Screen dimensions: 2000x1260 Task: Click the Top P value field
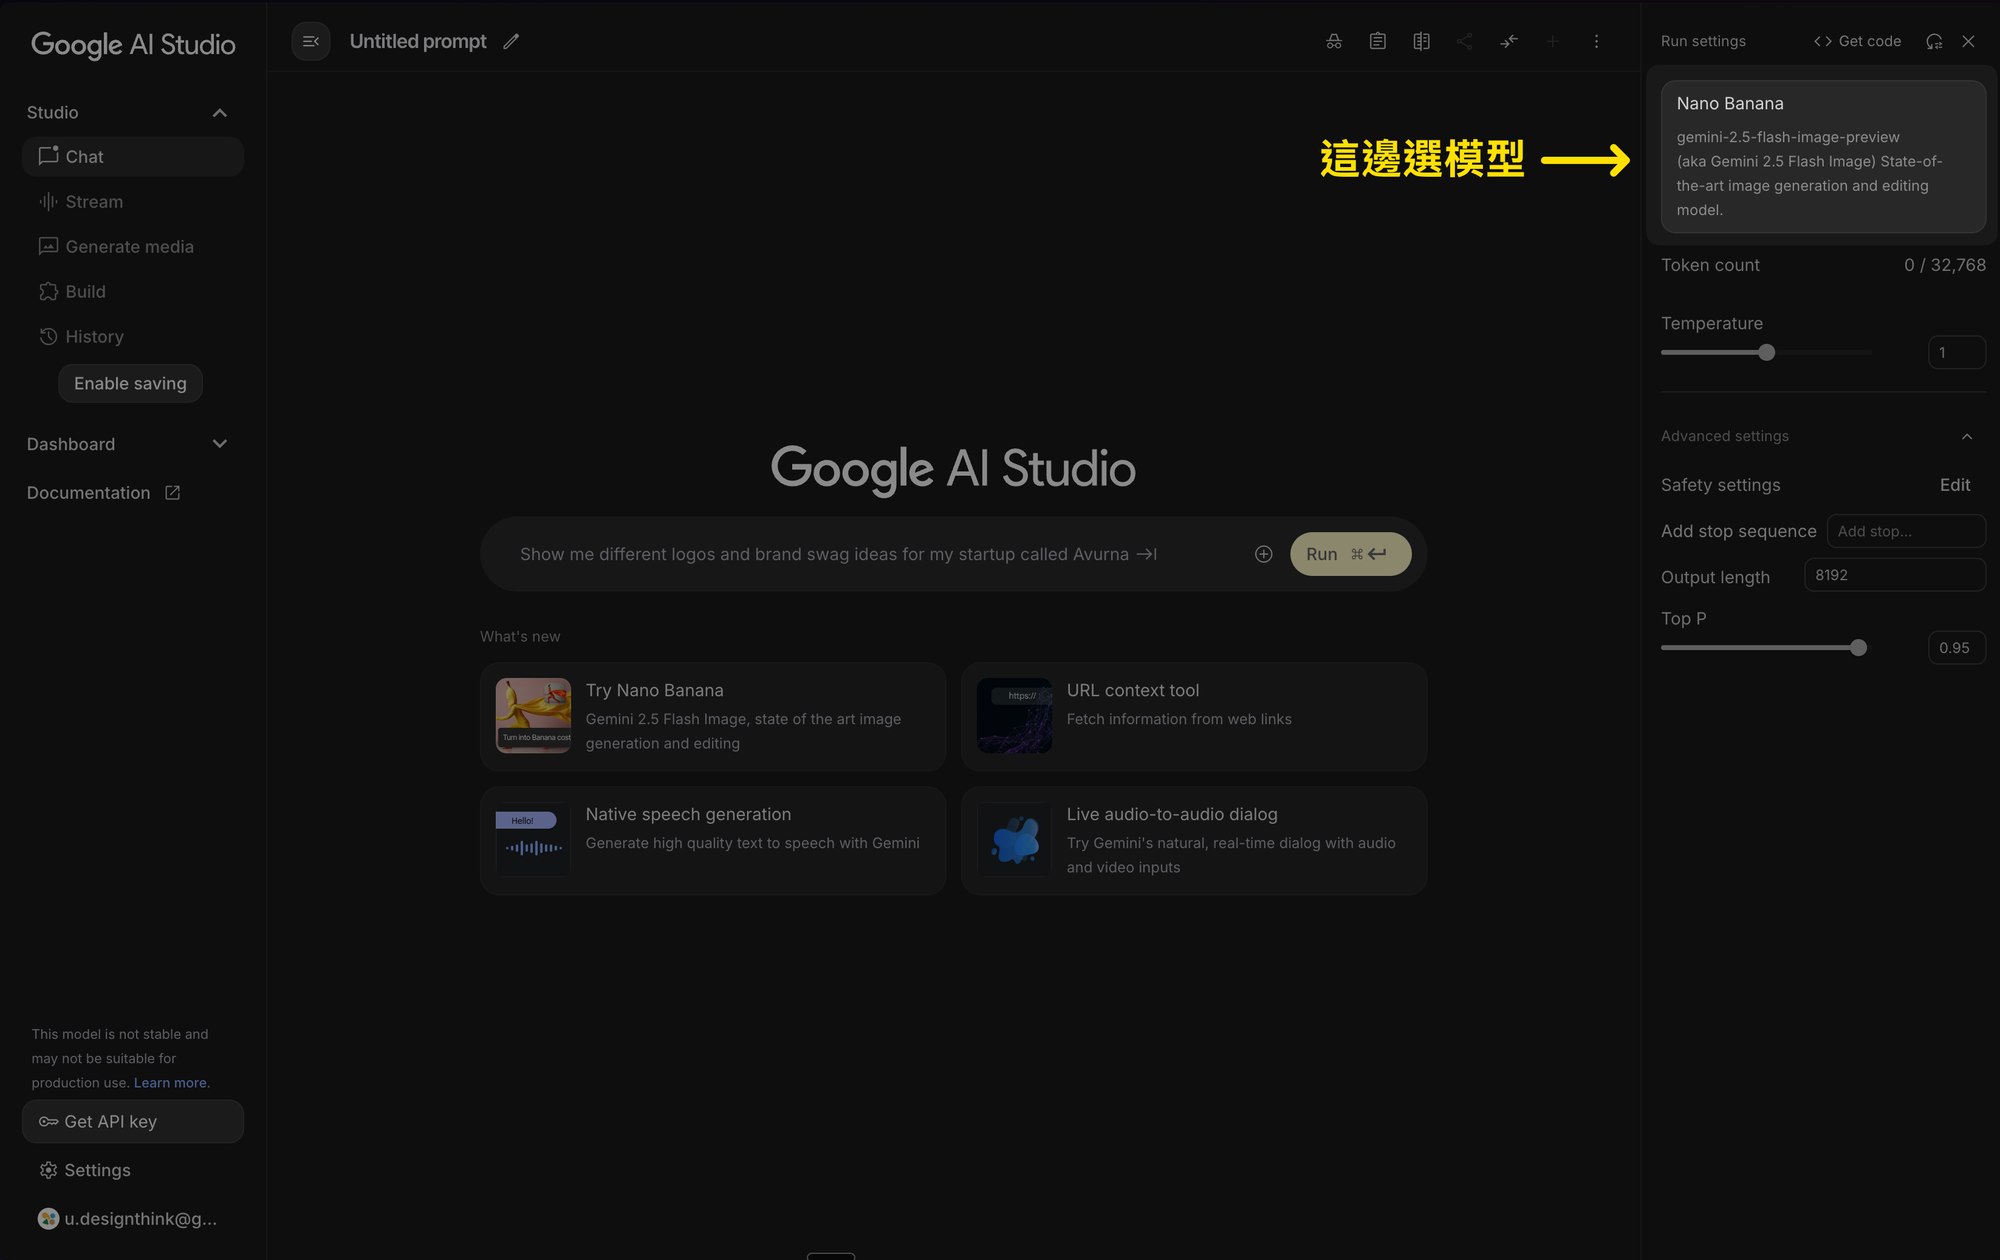click(x=1956, y=648)
